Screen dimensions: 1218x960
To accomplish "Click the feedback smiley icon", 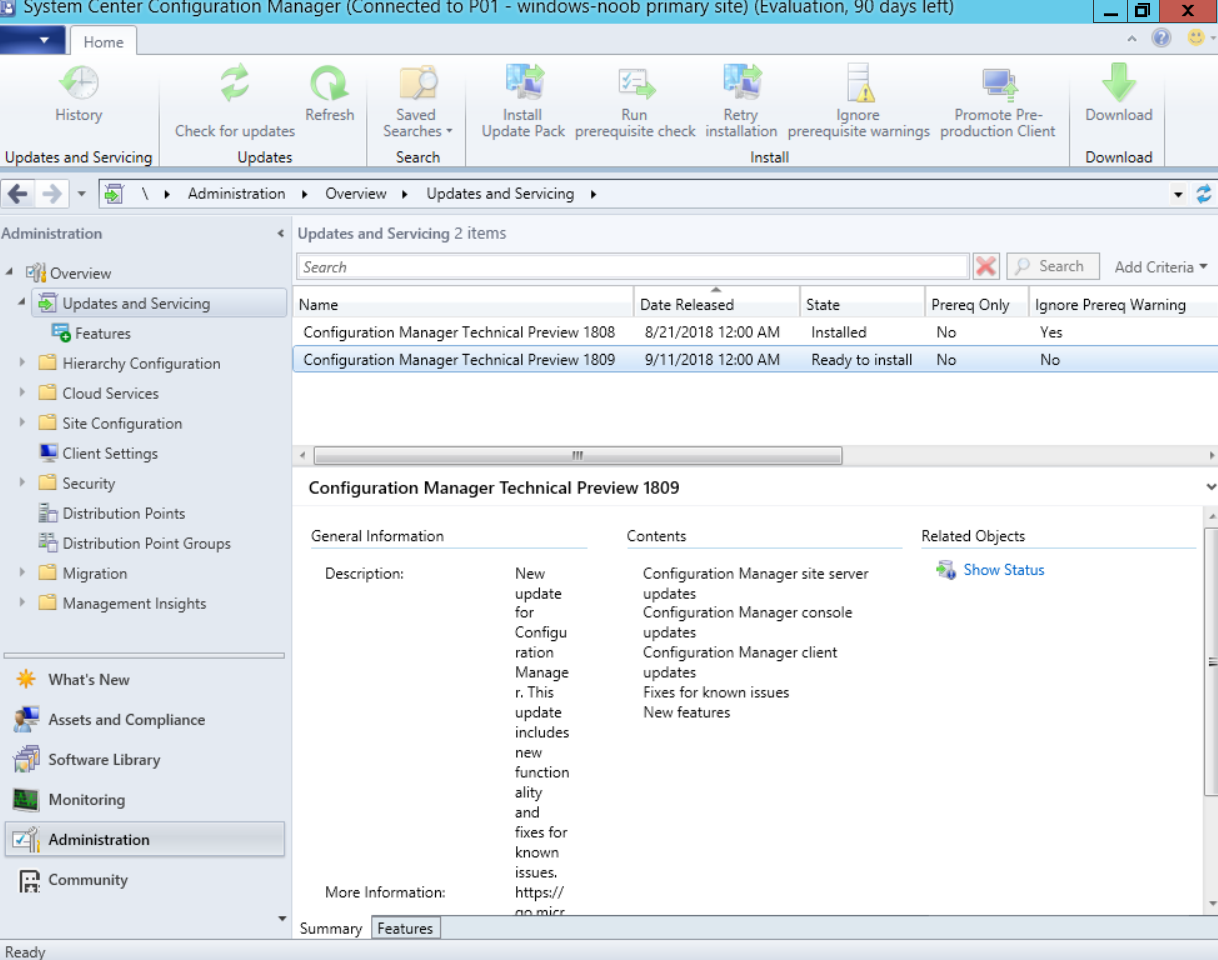I will tap(1196, 38).
